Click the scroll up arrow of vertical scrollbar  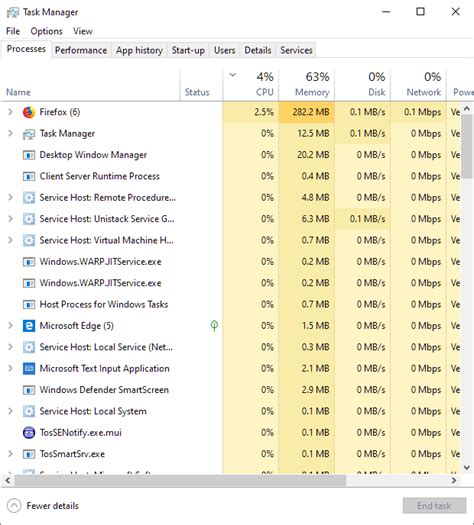click(467, 108)
